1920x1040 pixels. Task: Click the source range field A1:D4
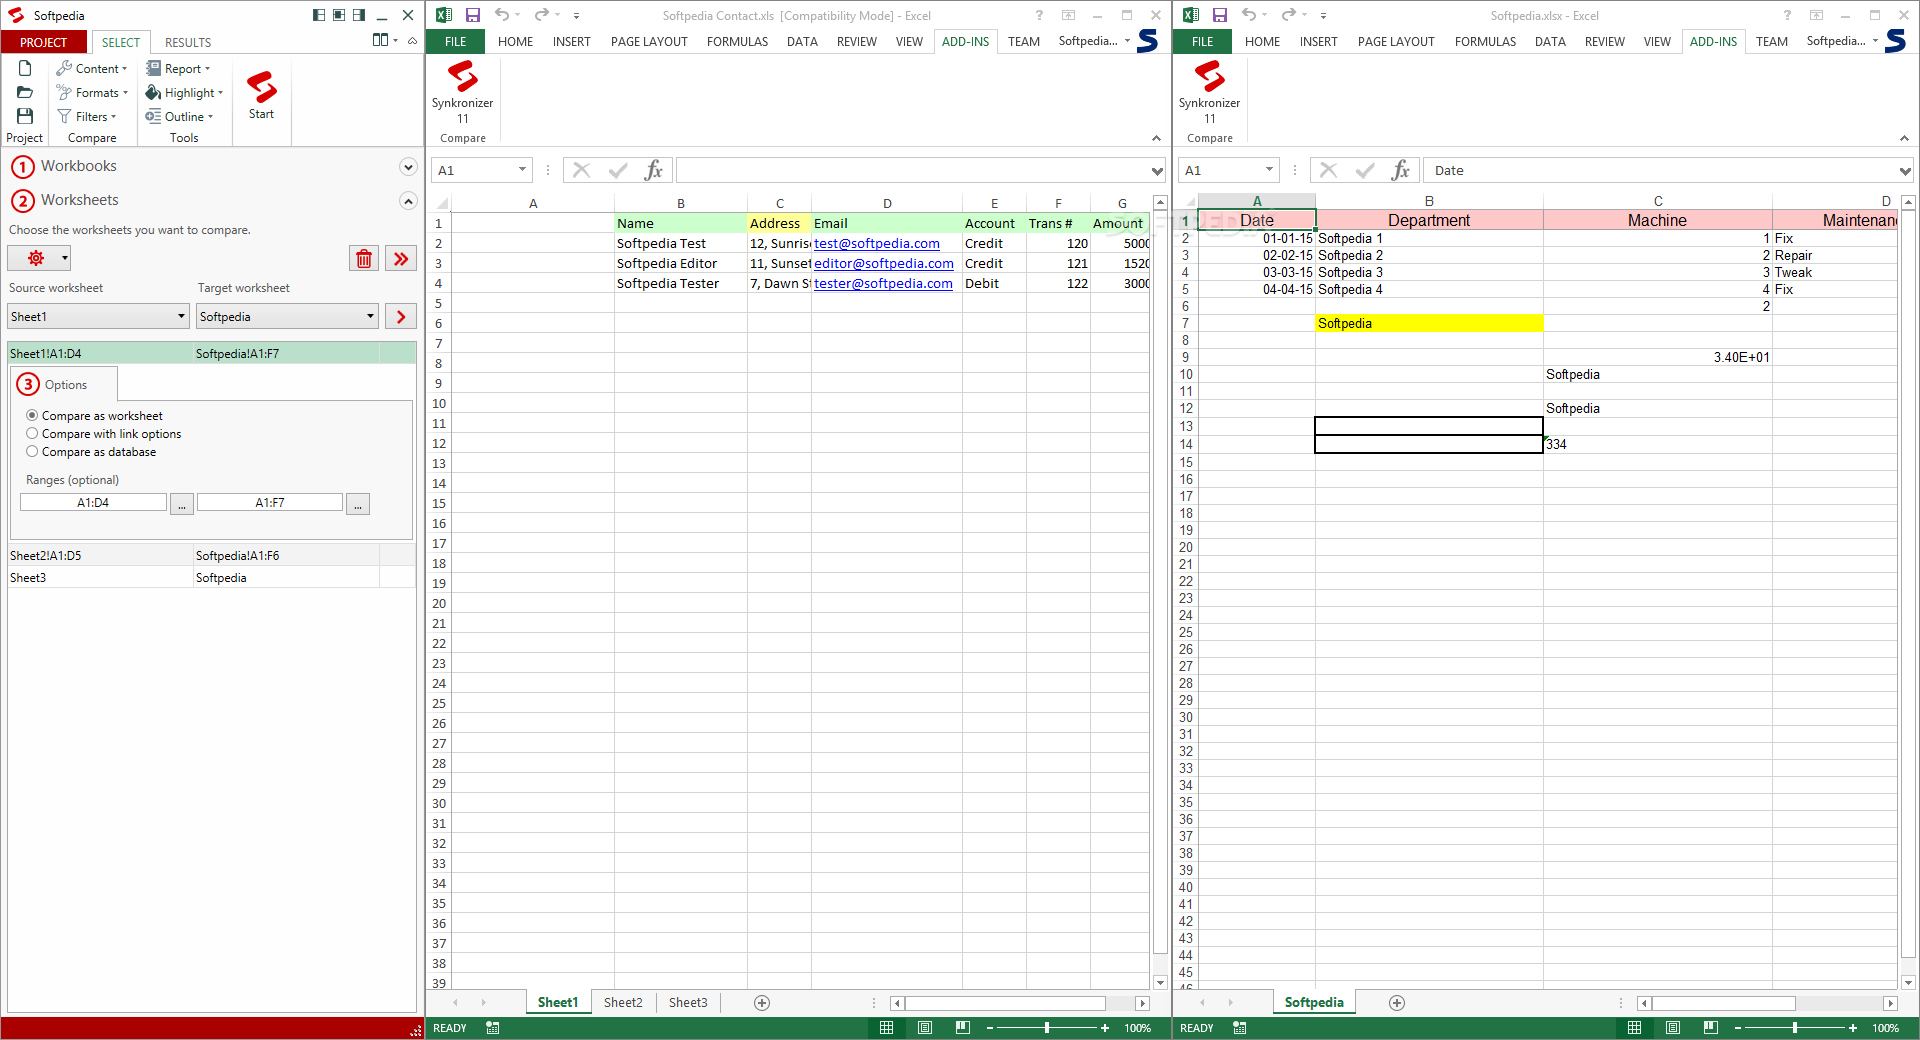click(x=93, y=503)
